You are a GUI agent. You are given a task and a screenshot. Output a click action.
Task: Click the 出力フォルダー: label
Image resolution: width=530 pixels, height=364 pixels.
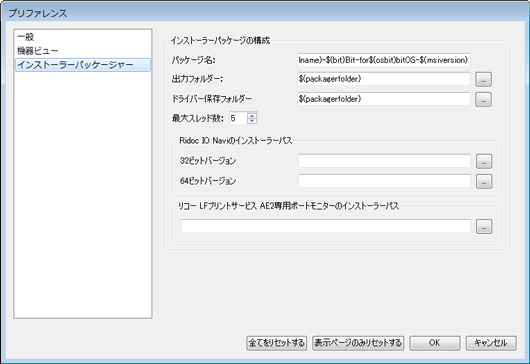pyautogui.click(x=197, y=79)
